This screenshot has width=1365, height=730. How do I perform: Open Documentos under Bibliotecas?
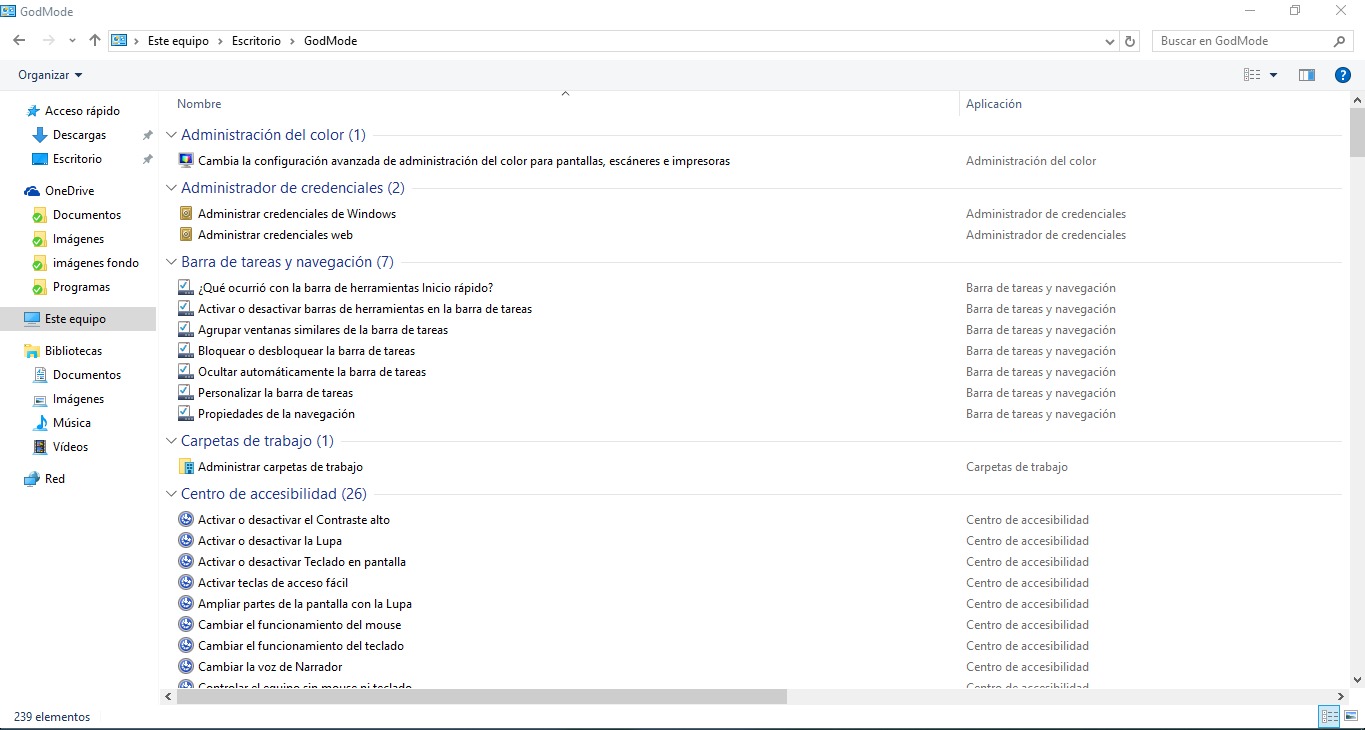point(87,375)
